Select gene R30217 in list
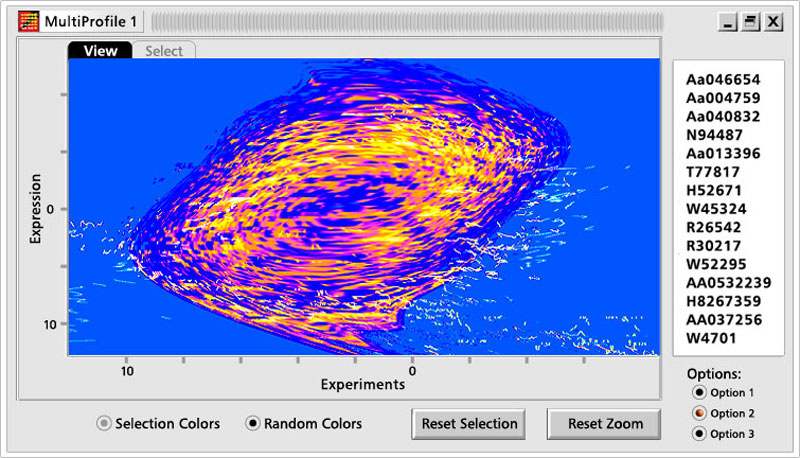 tap(713, 246)
